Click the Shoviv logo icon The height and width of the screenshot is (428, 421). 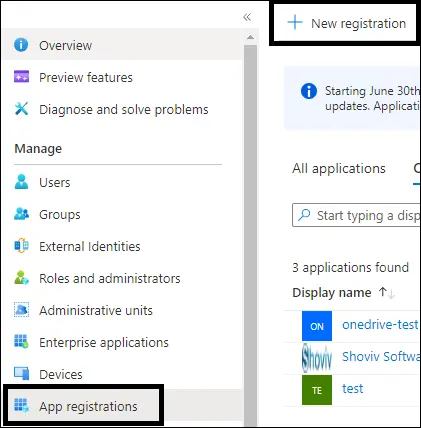pos(317,358)
